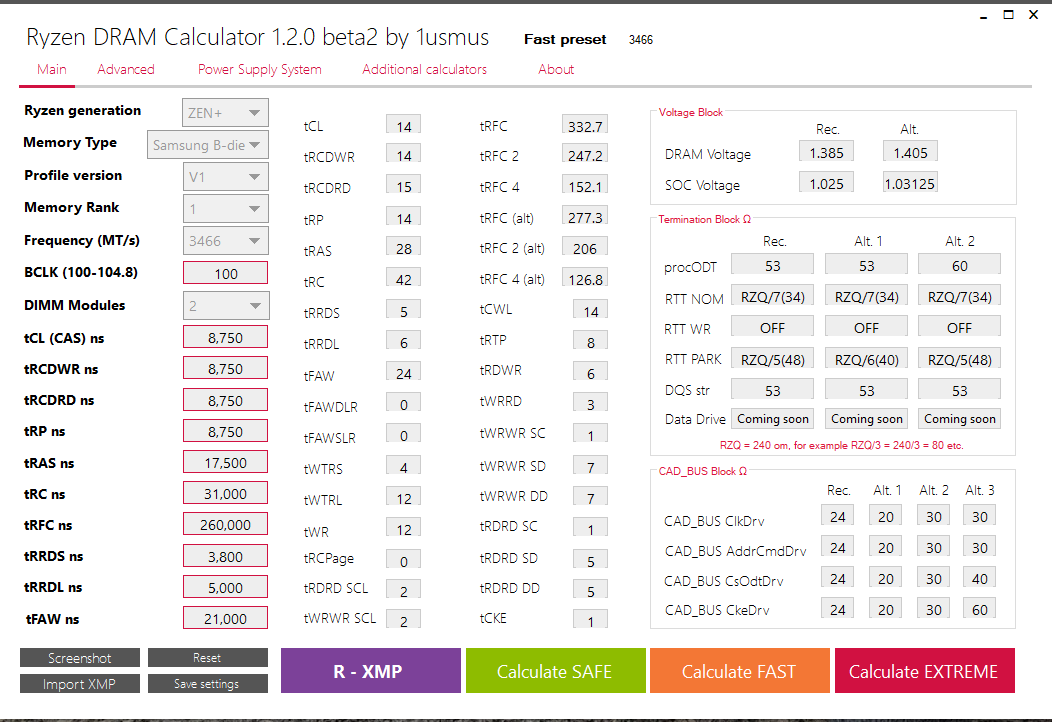The width and height of the screenshot is (1052, 722).
Task: Click Calculate EXTREME button
Action: click(925, 671)
